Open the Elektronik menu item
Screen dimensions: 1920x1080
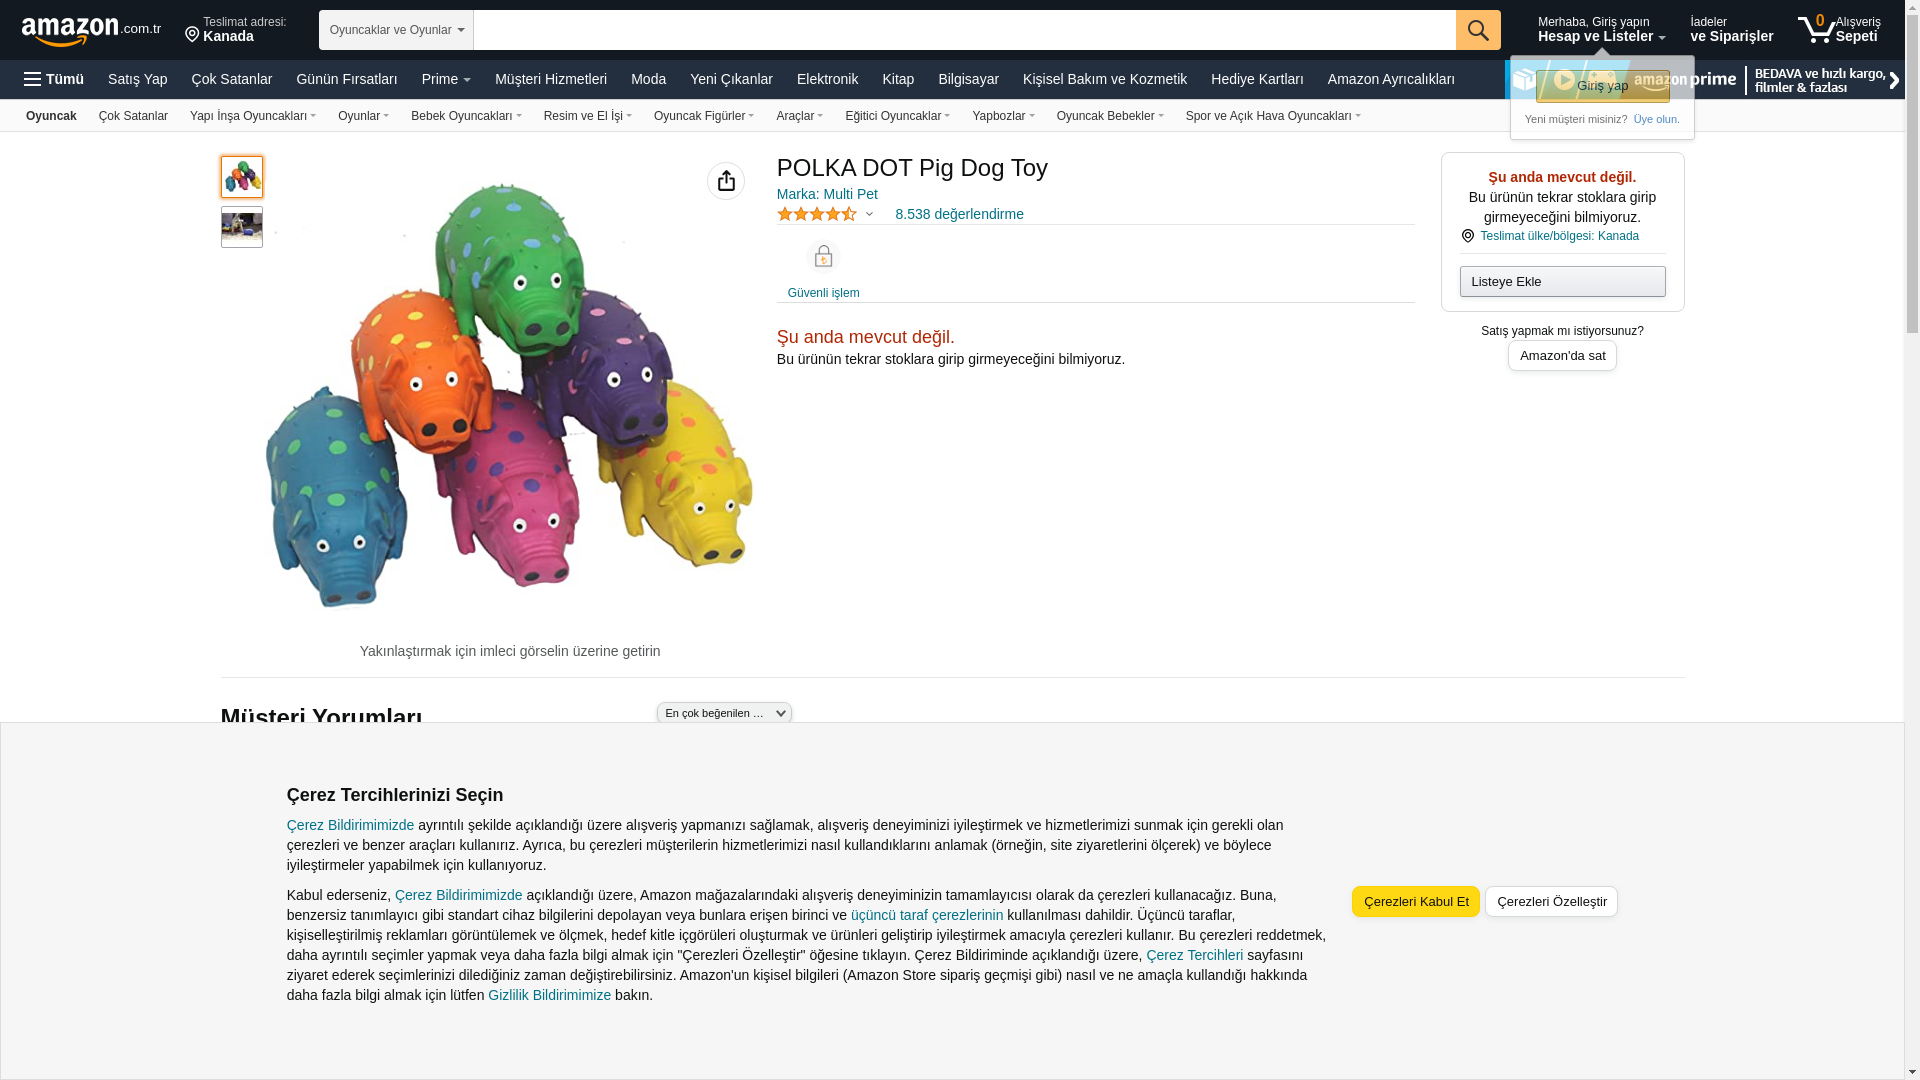point(827,79)
